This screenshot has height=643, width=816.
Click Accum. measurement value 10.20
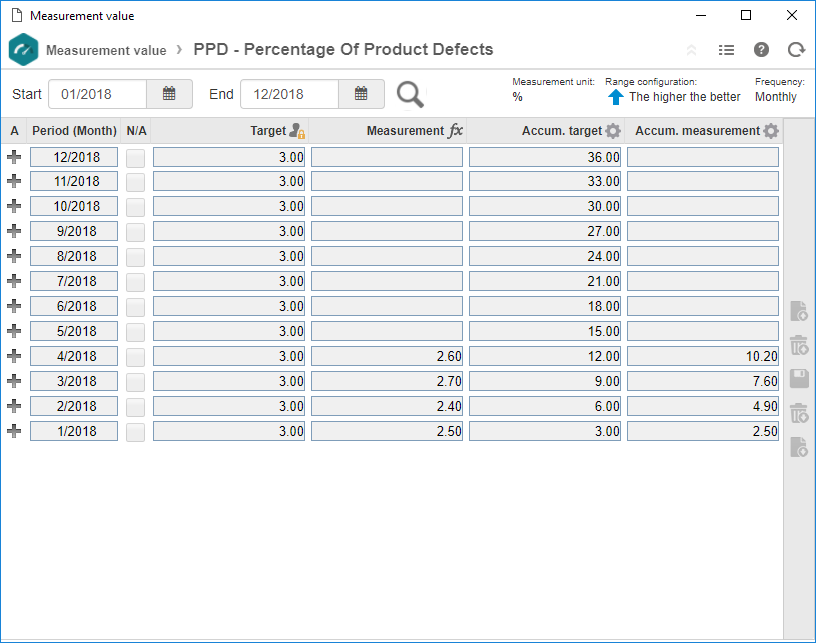703,356
